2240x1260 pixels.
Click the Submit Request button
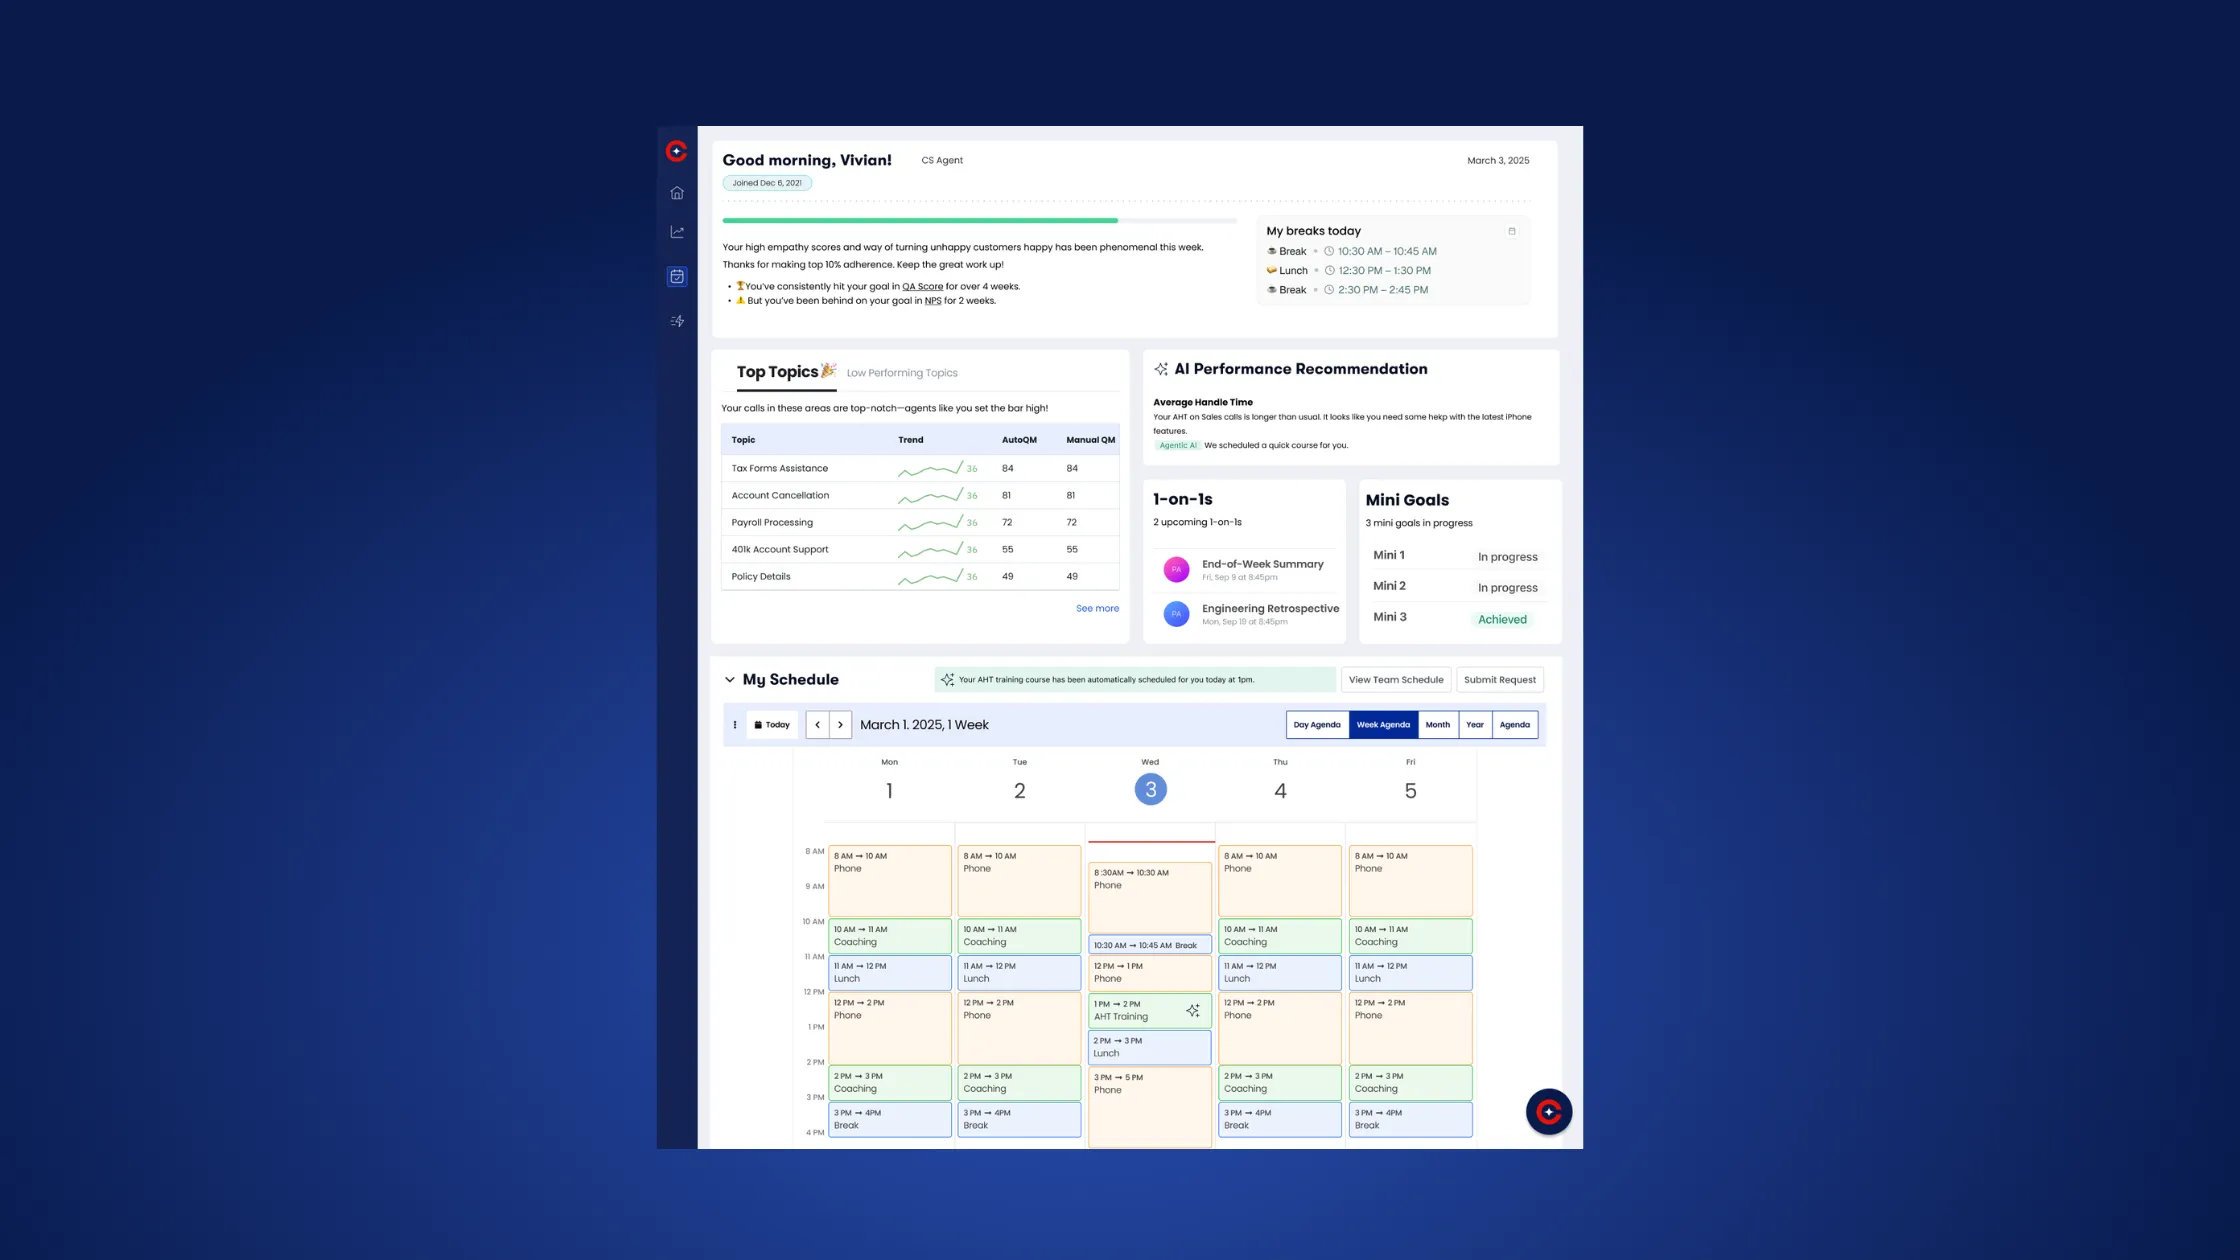click(x=1499, y=680)
